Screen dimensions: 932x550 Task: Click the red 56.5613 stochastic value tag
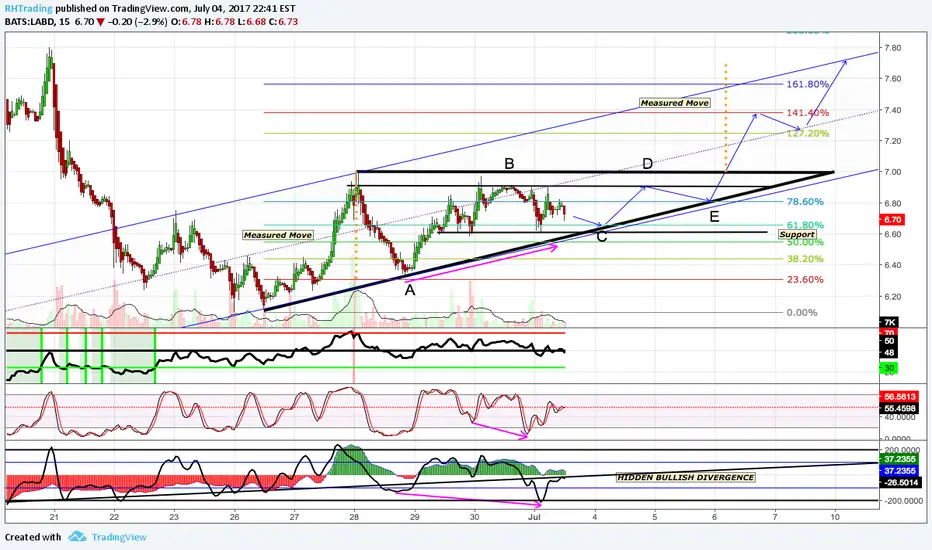coord(899,397)
